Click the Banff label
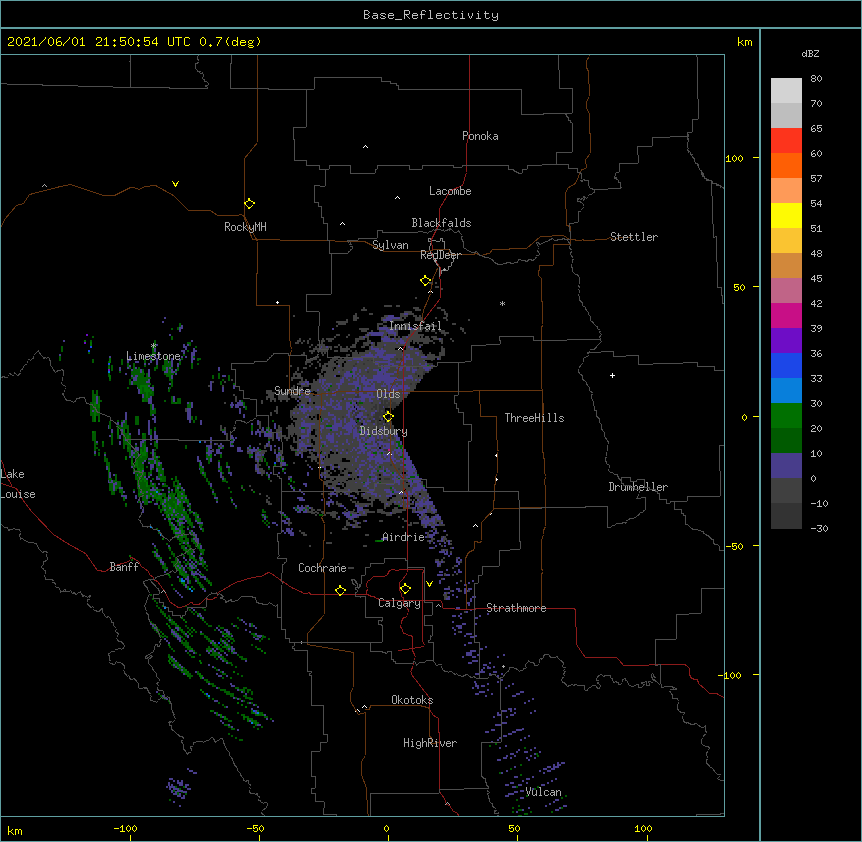This screenshot has width=862, height=842. tap(124, 567)
